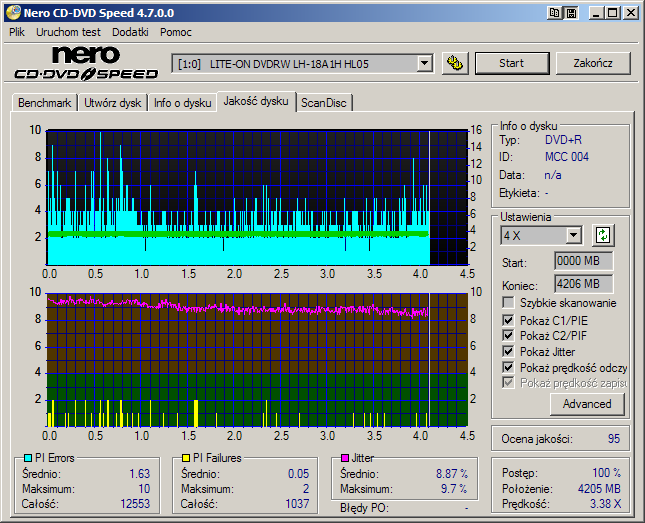This screenshot has height=523, width=645.
Task: Open the Uruchom test menu
Action: tap(68, 32)
